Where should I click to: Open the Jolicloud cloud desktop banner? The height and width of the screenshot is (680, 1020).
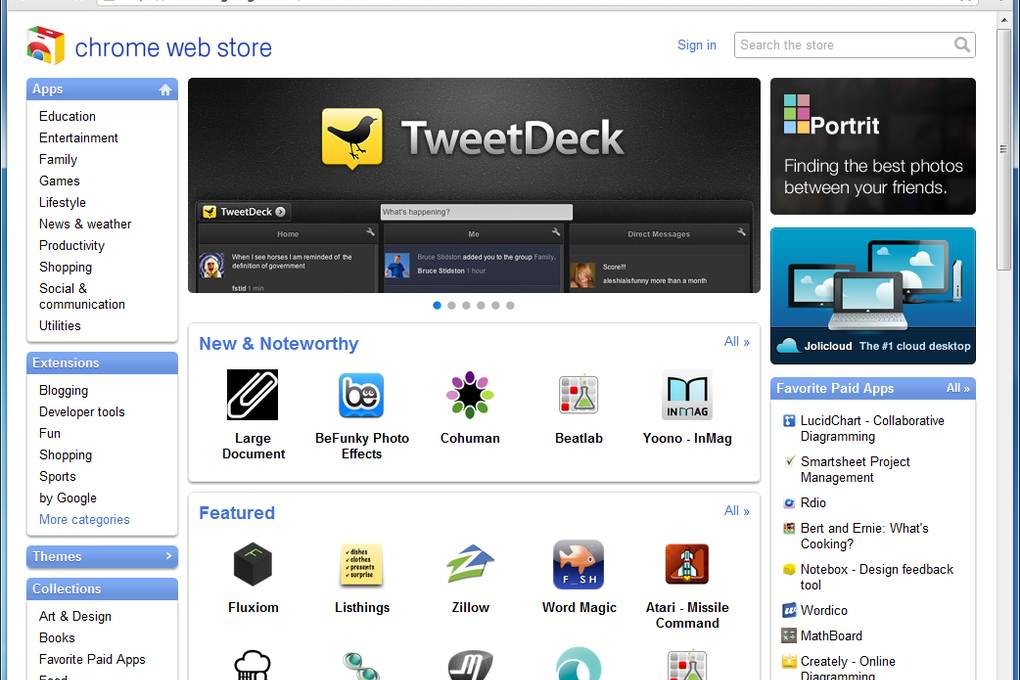(x=872, y=295)
